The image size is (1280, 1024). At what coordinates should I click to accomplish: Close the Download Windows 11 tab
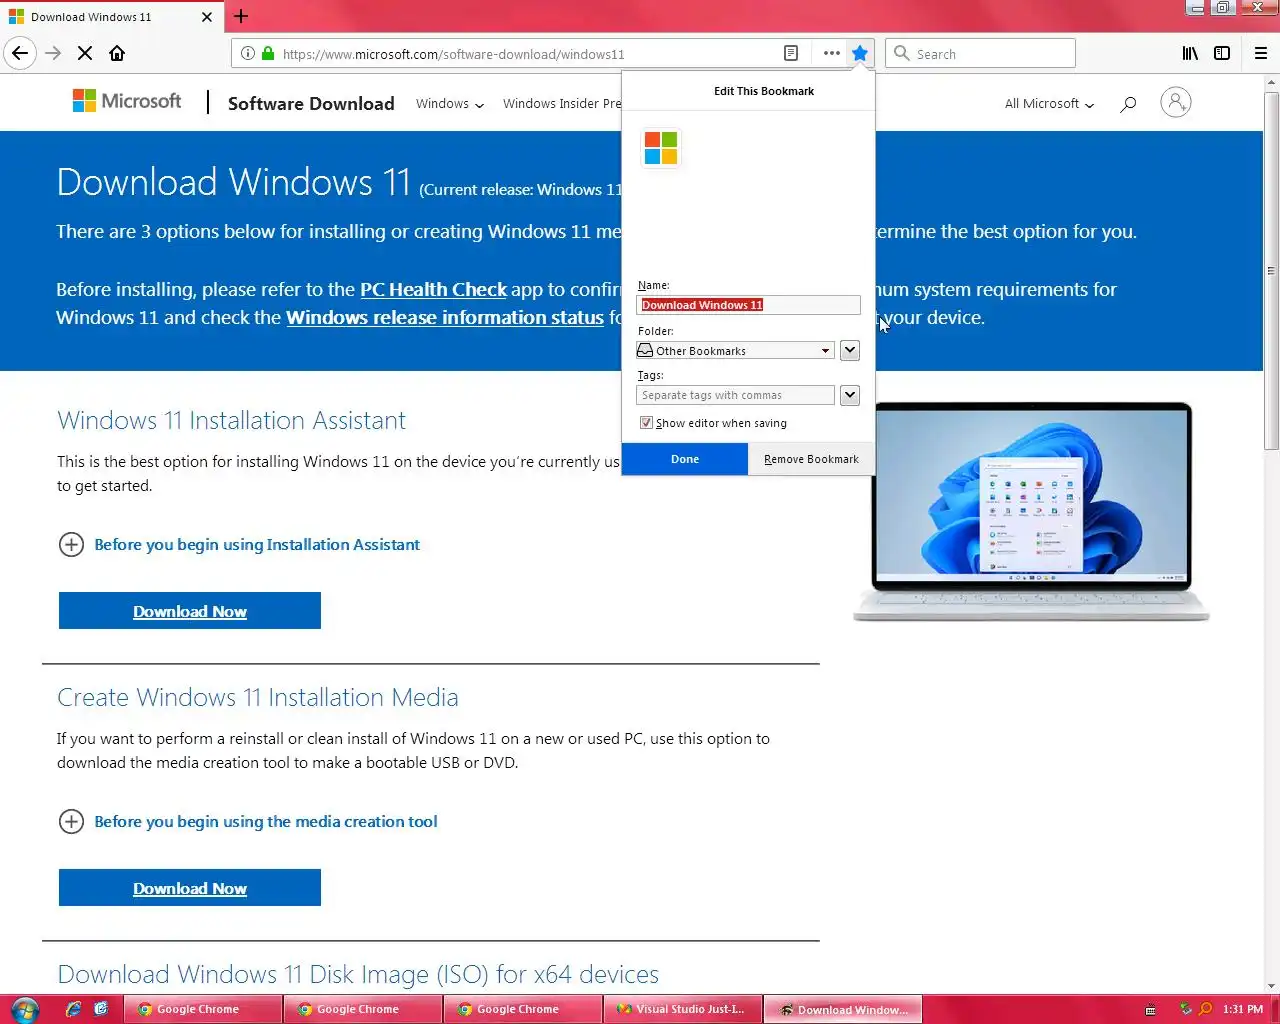coord(207,17)
